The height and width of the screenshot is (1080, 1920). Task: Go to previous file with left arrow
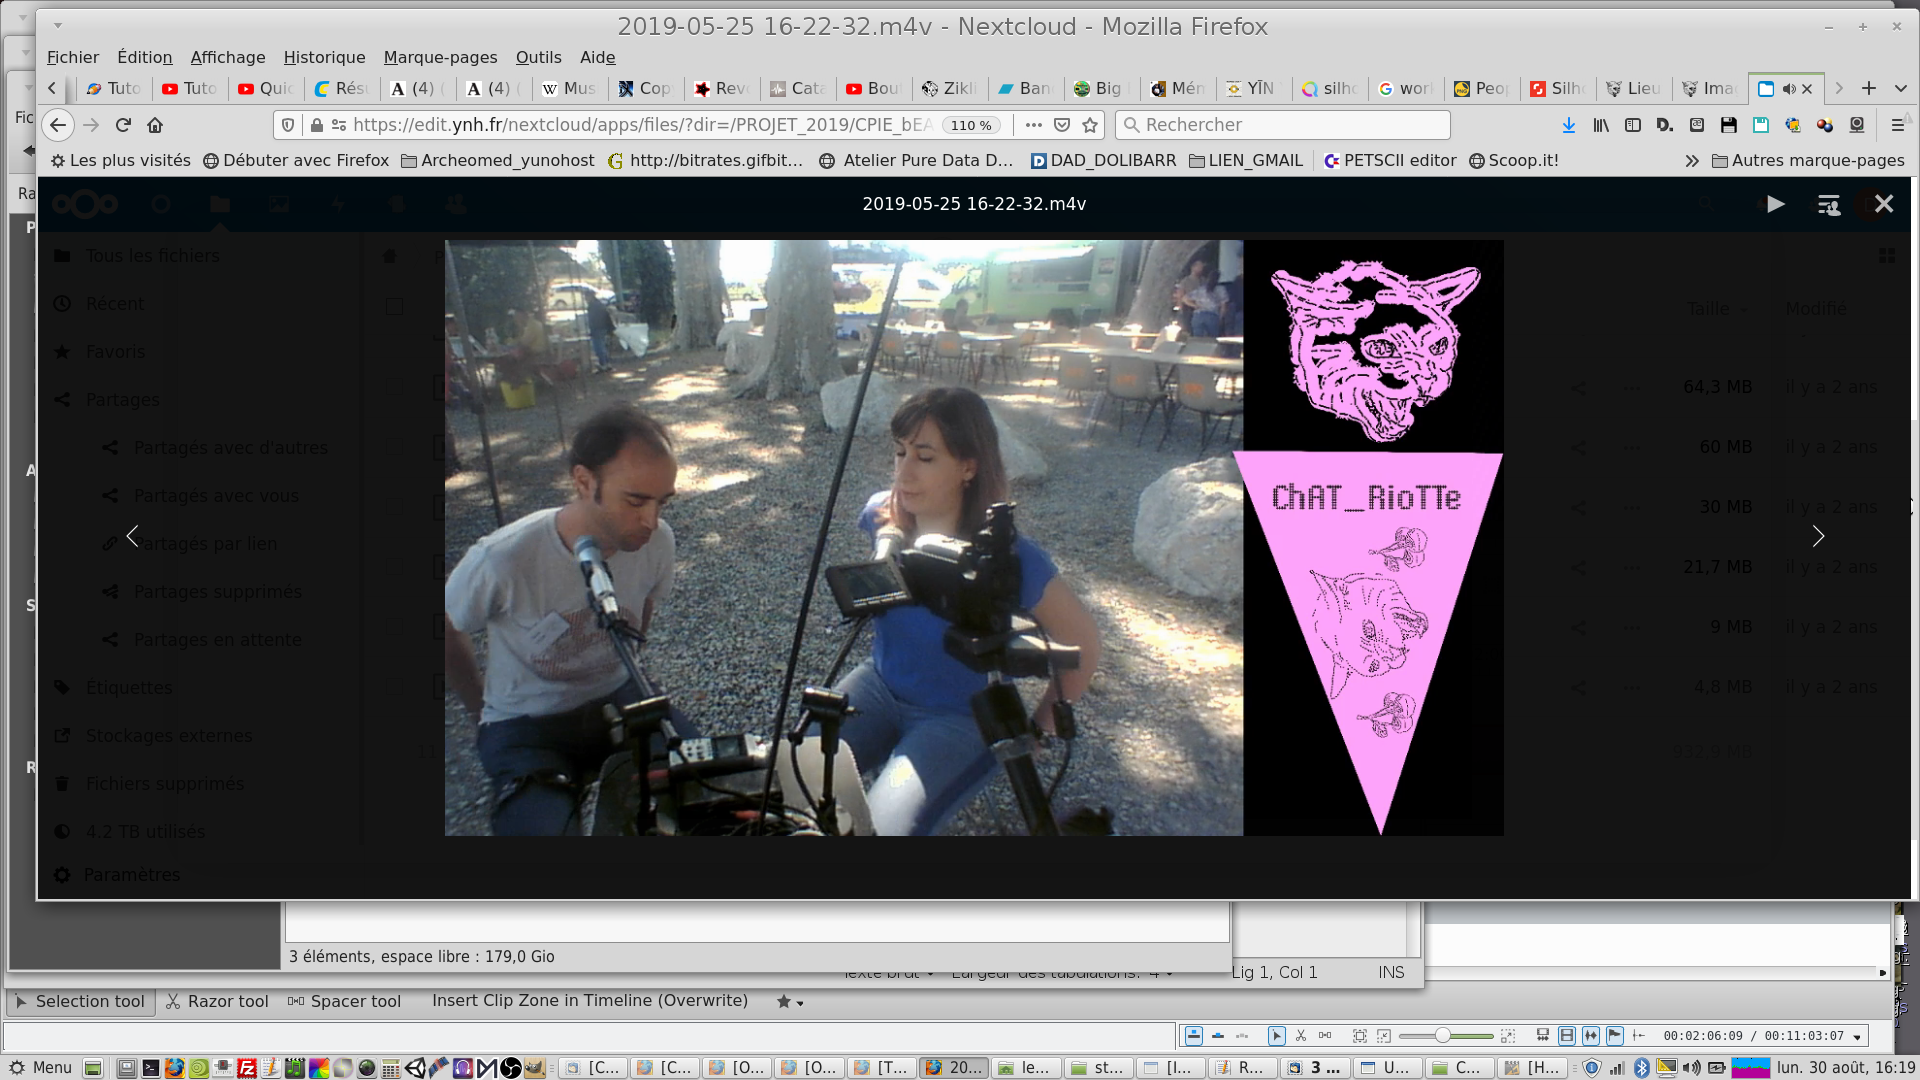point(133,537)
